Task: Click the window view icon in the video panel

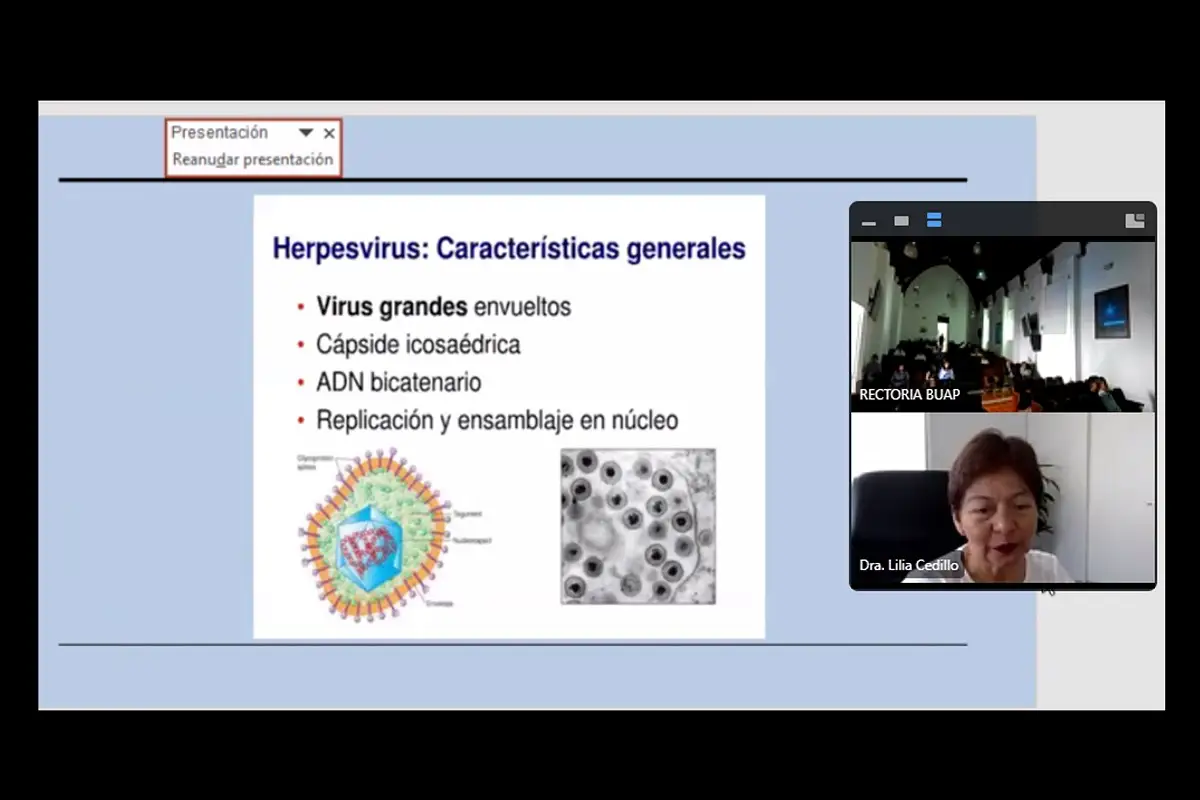Action: tap(901, 221)
